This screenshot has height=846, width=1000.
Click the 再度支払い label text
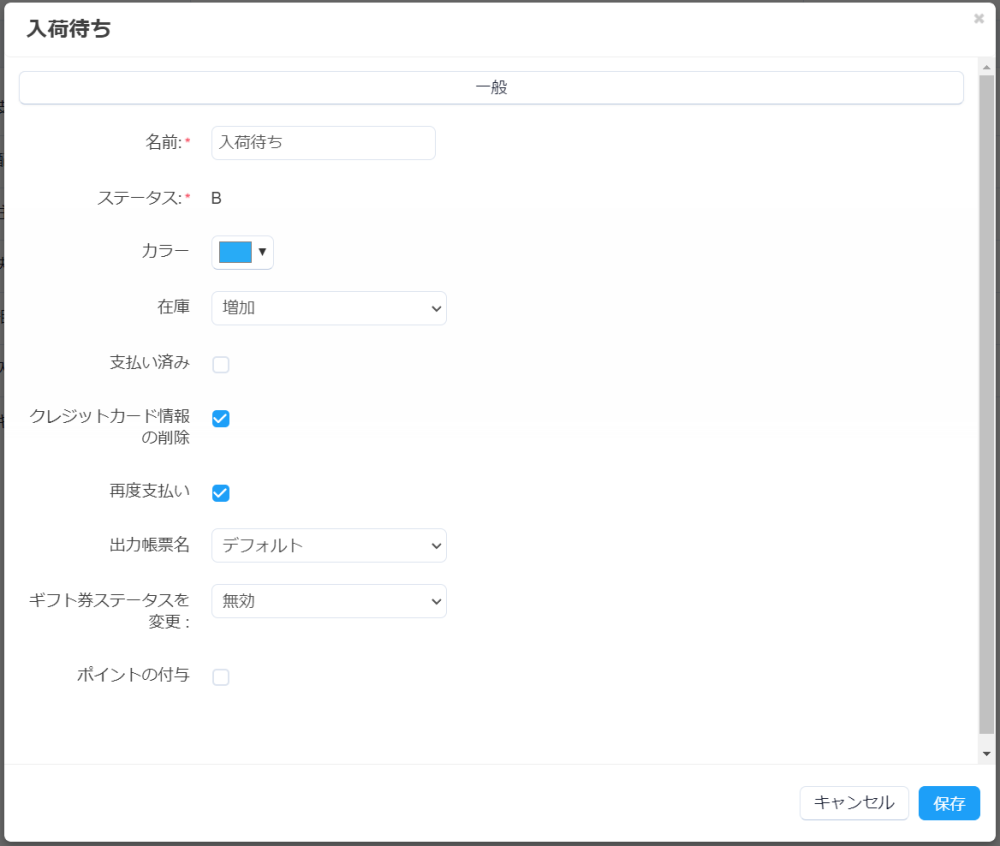150,491
